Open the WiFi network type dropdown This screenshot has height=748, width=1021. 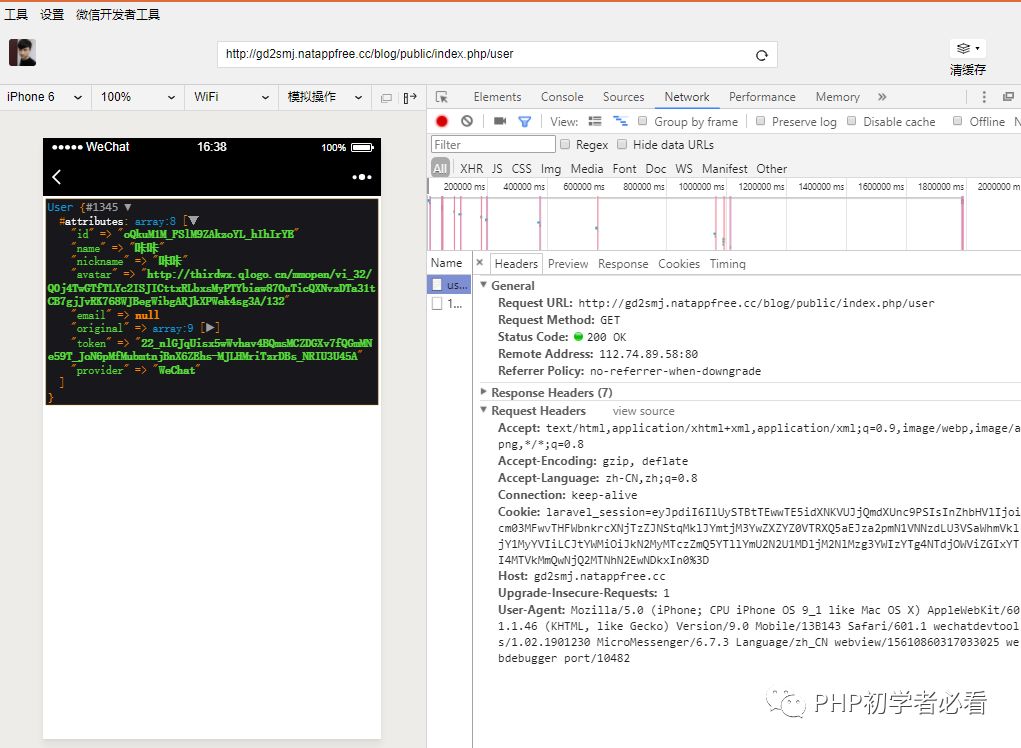231,97
